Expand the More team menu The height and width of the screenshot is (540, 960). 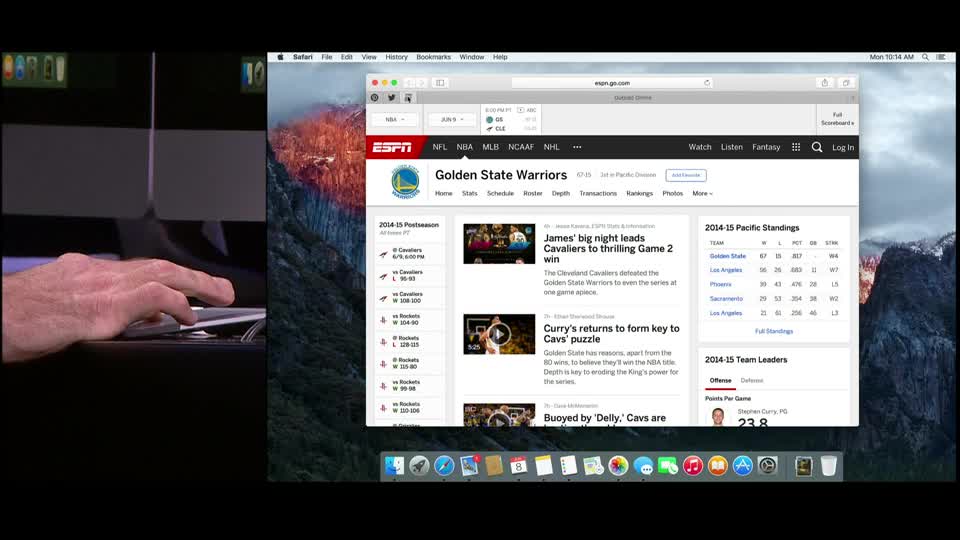click(x=702, y=193)
